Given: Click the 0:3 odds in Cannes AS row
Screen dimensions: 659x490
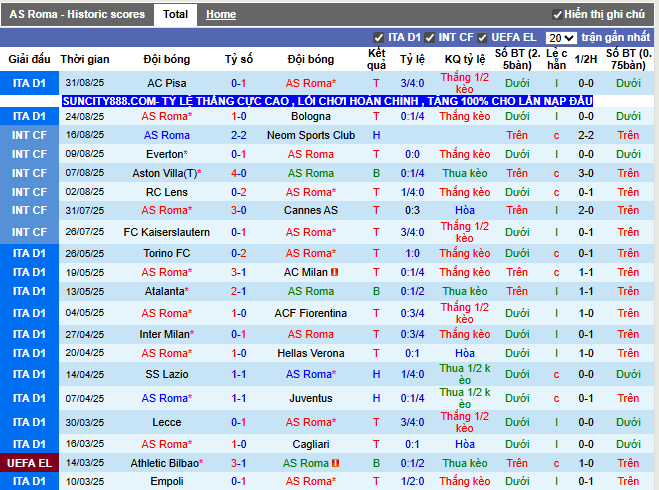Looking at the screenshot, I should point(412,210).
